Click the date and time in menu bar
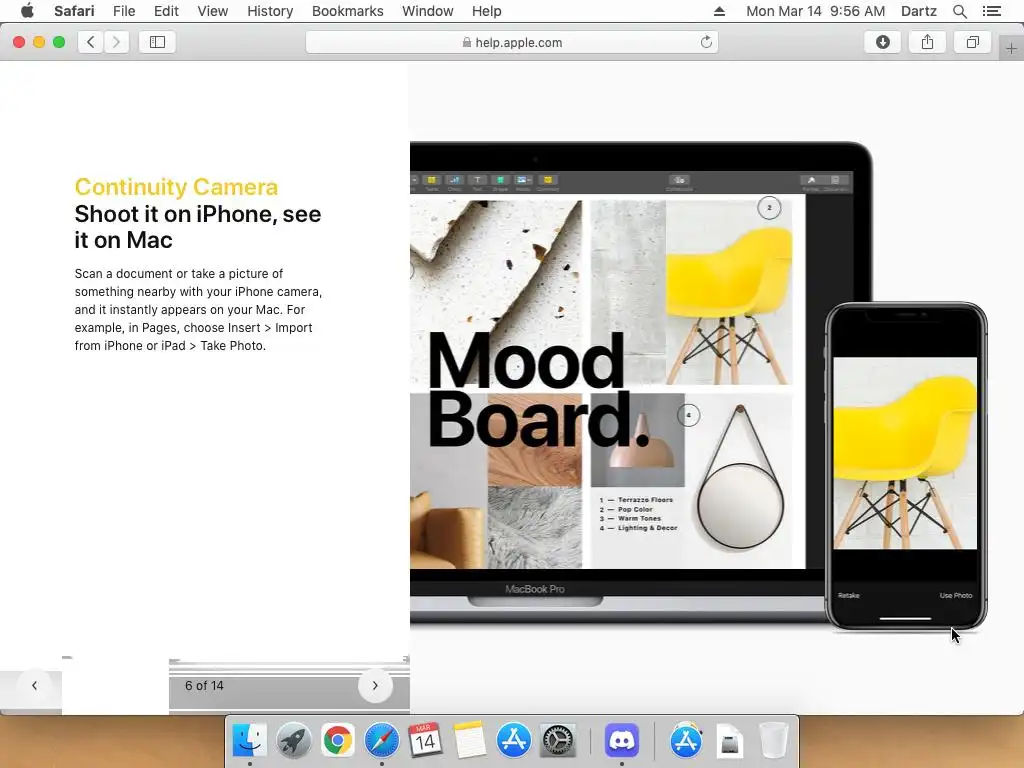1024x768 pixels. pos(815,11)
